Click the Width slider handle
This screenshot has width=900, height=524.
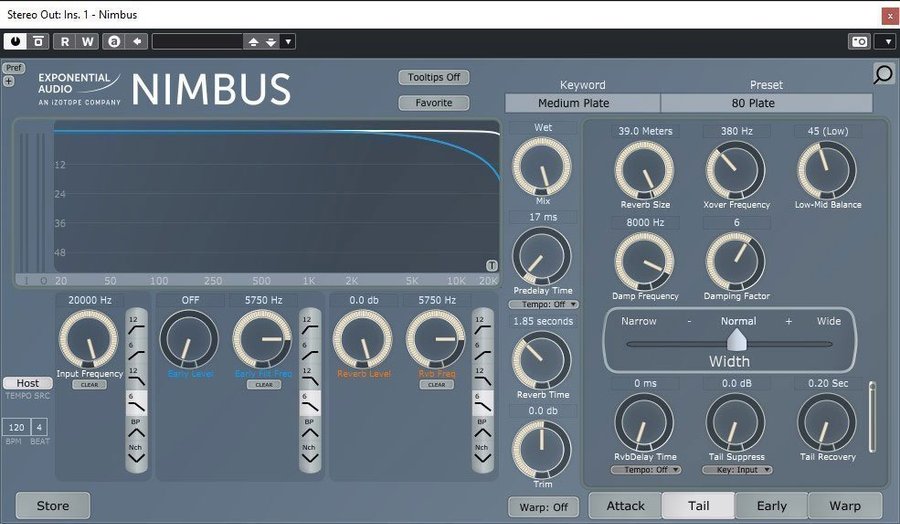pos(738,341)
